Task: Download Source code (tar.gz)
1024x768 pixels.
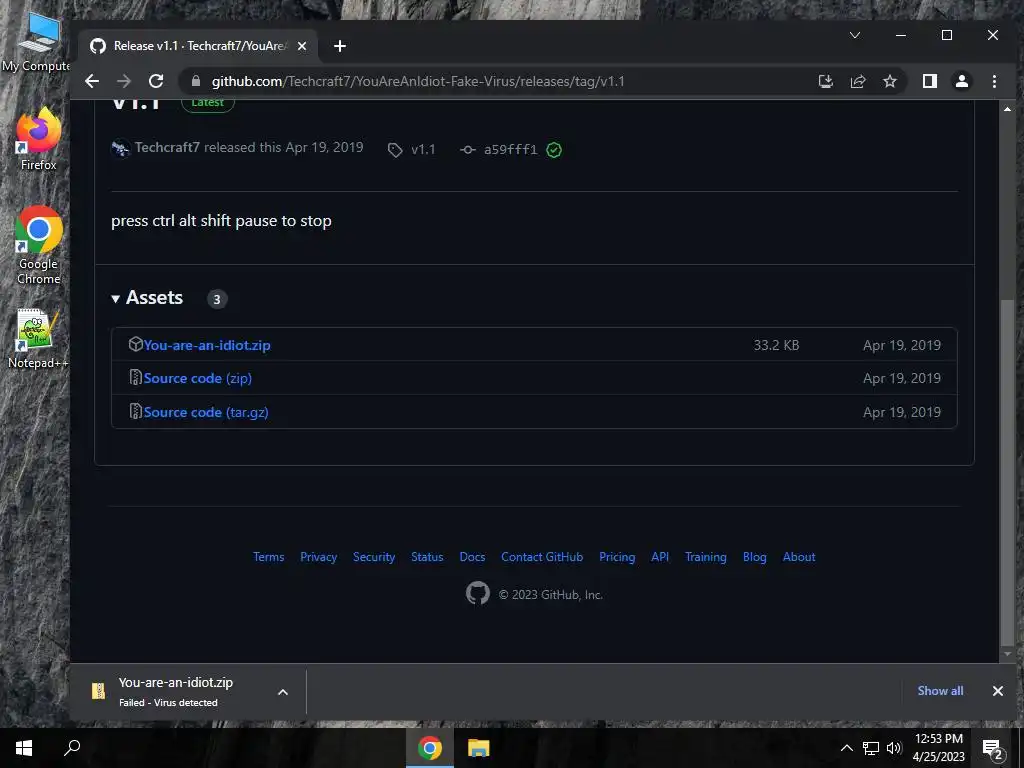Action: pyautogui.click(x=206, y=412)
